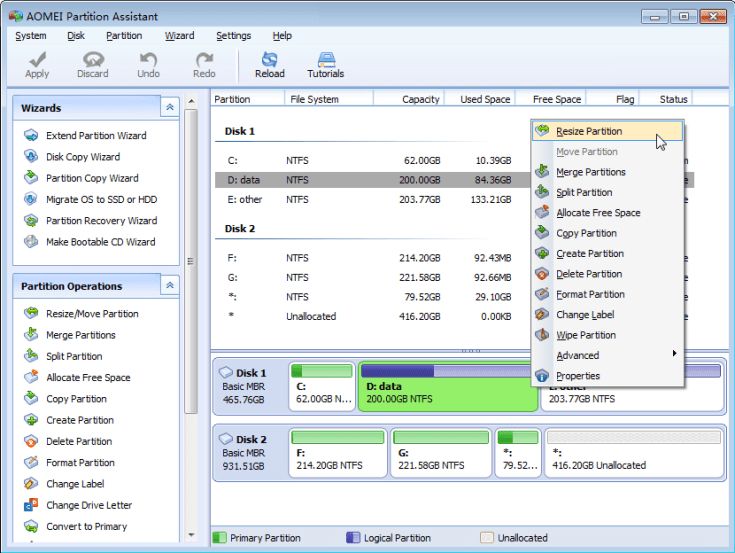Click the Reload toolbar icon

coord(270,60)
